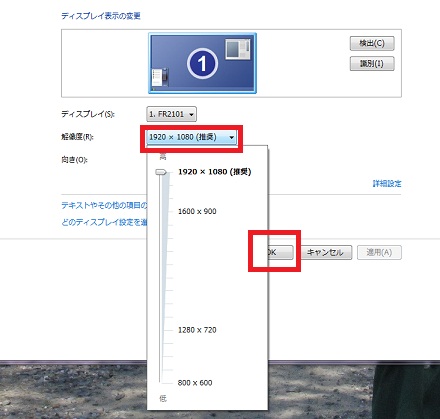
Task: Click the resolution dropdown arrow
Action: point(231,137)
